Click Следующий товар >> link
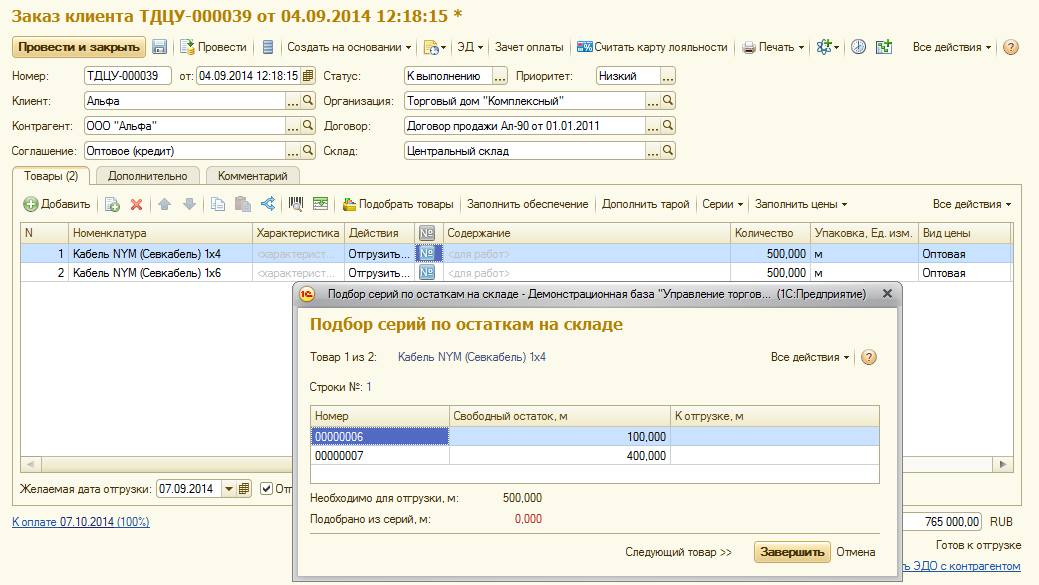Viewport: 1039px width, 585px height. point(679,552)
